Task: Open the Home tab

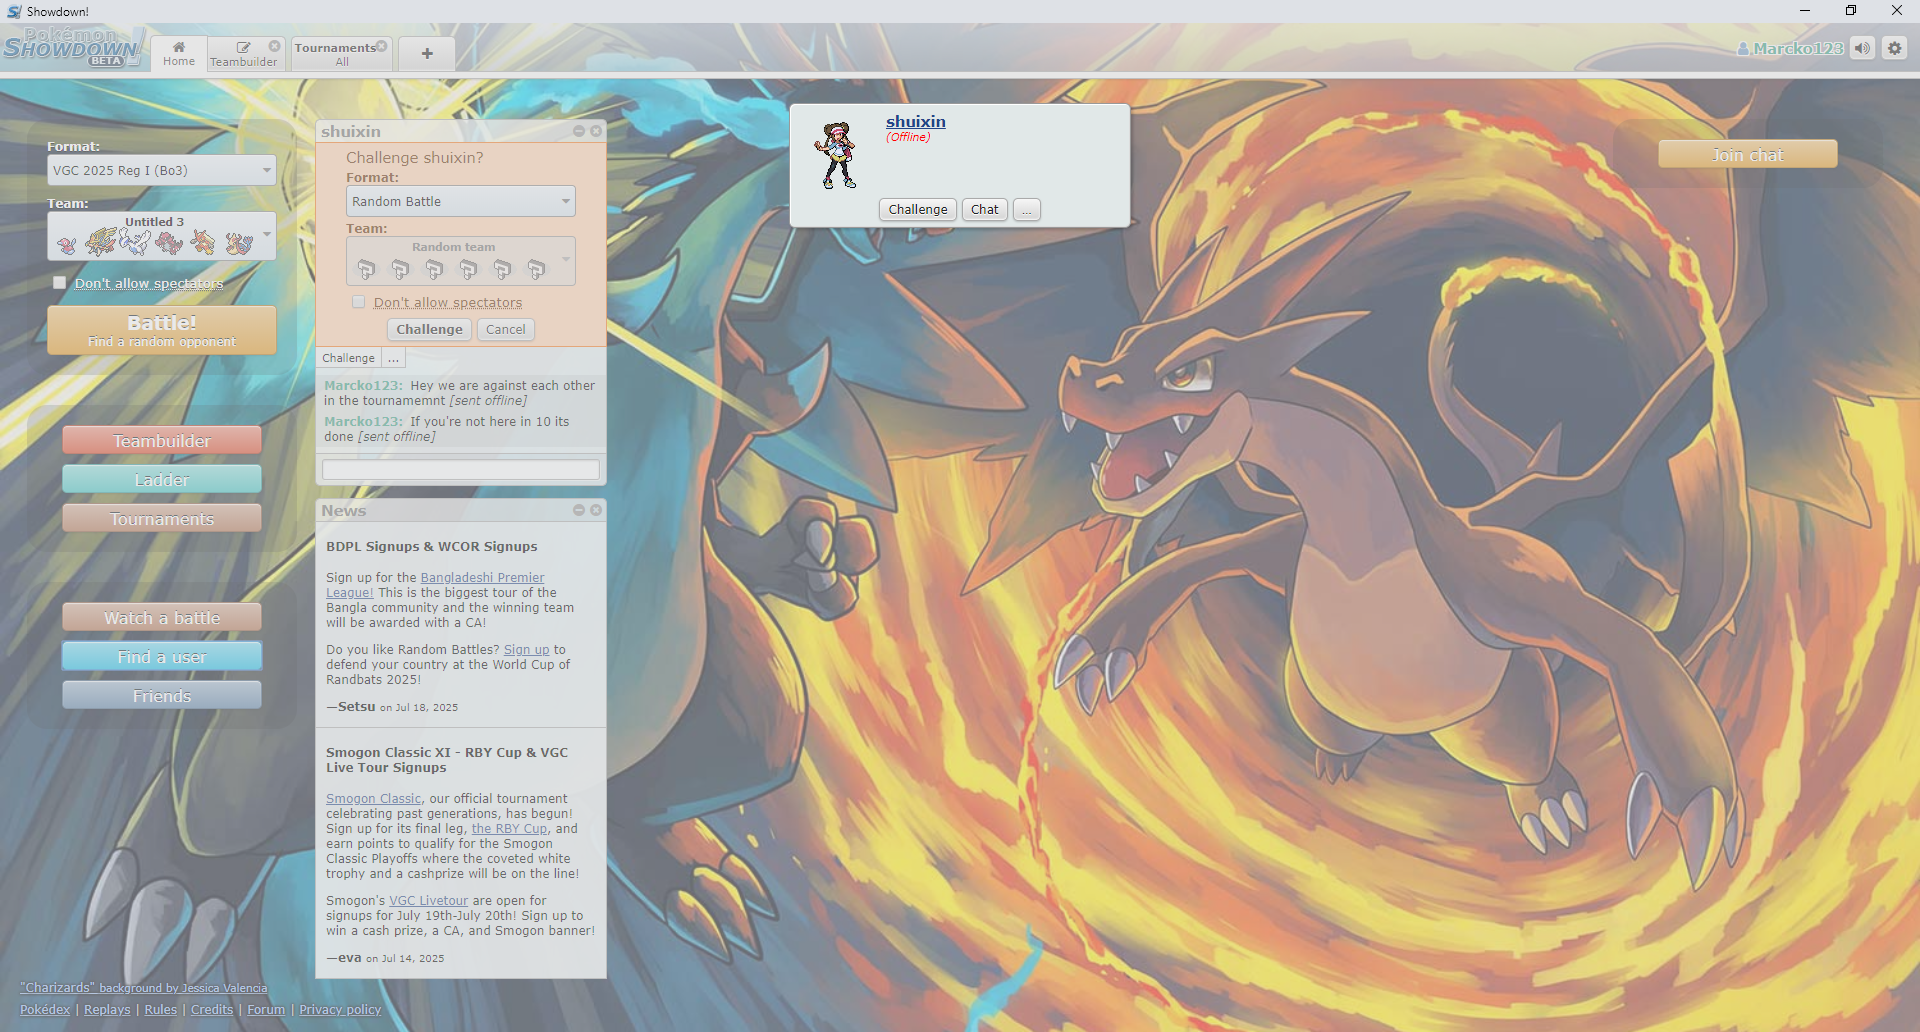Action: click(x=179, y=54)
